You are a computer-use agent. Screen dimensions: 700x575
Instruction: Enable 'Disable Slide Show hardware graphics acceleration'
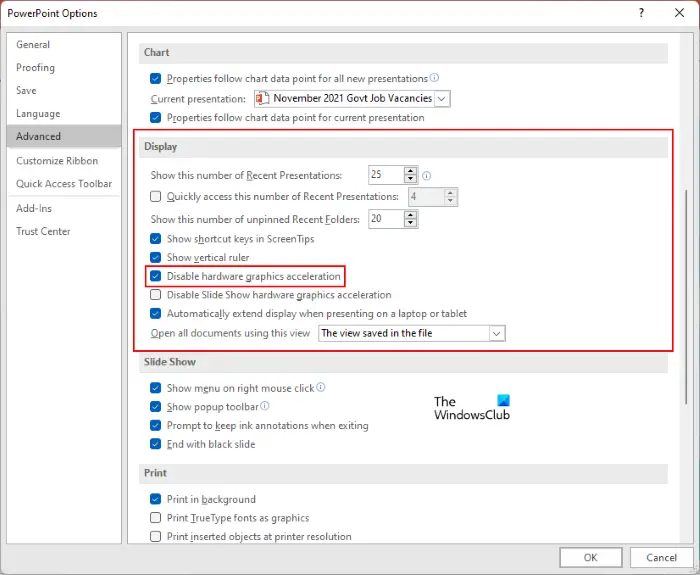tap(155, 295)
